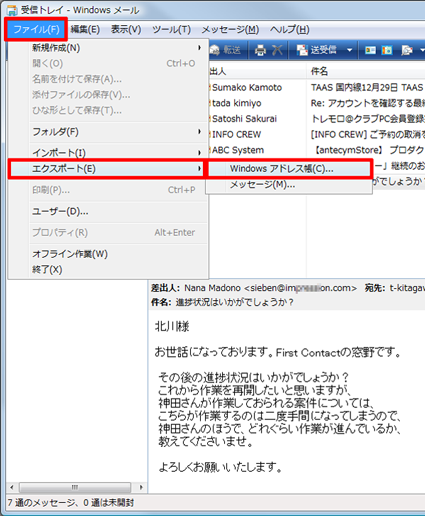This screenshot has height=516, width=425.
Task: Select the email from INFO CREW
Action: (x=236, y=135)
